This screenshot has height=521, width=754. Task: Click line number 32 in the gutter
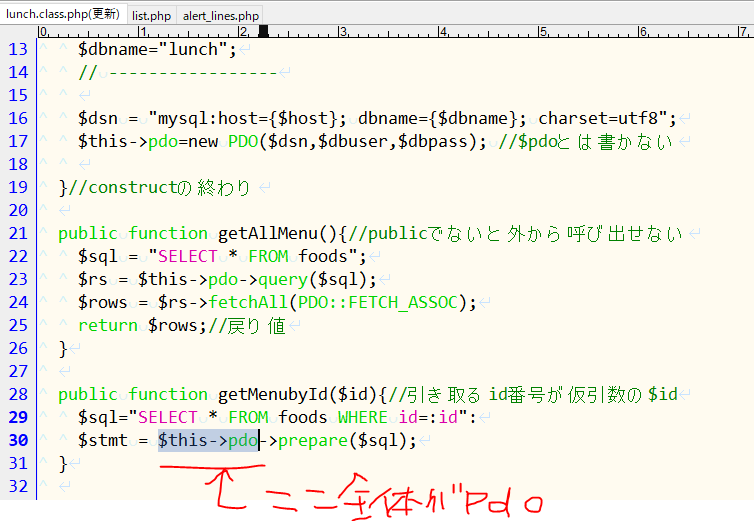click(18, 486)
